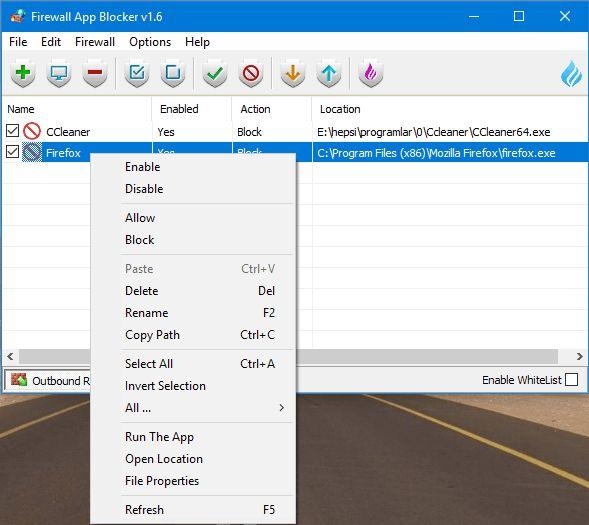Click the blue up arrow Move Up icon
The height and width of the screenshot is (525, 589).
click(329, 73)
